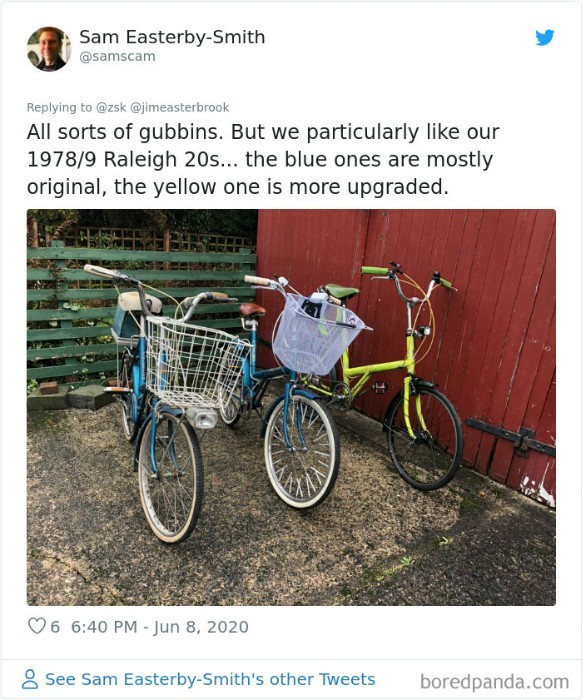Click the person icon beside other Tweets link
Image resolution: width=583 pixels, height=700 pixels.
(30, 679)
